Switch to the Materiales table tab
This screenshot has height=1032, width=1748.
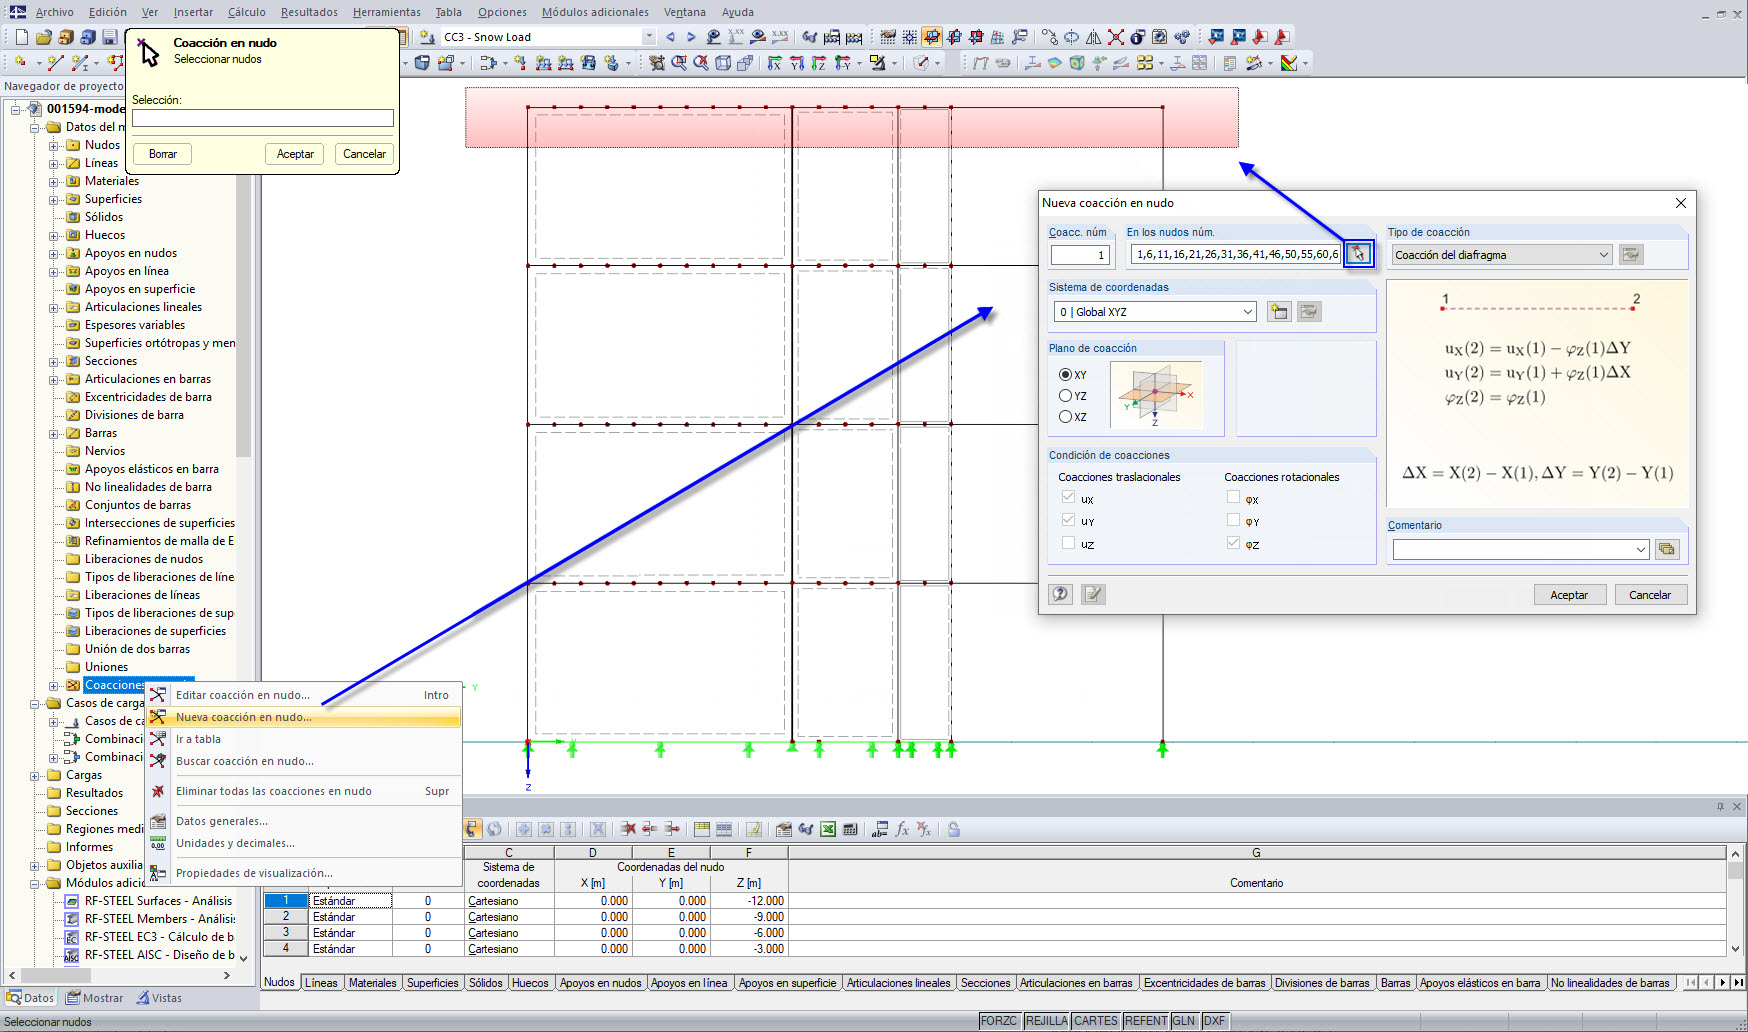372,983
